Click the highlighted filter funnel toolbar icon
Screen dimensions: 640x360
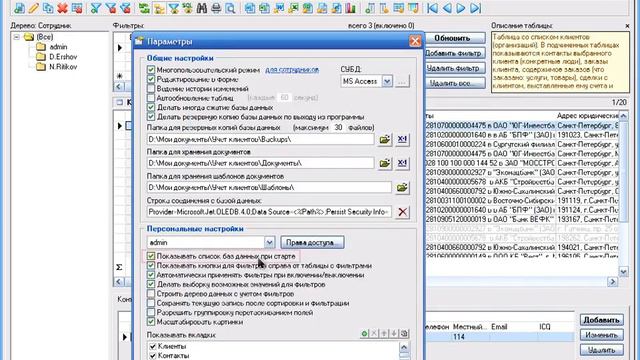[174, 8]
